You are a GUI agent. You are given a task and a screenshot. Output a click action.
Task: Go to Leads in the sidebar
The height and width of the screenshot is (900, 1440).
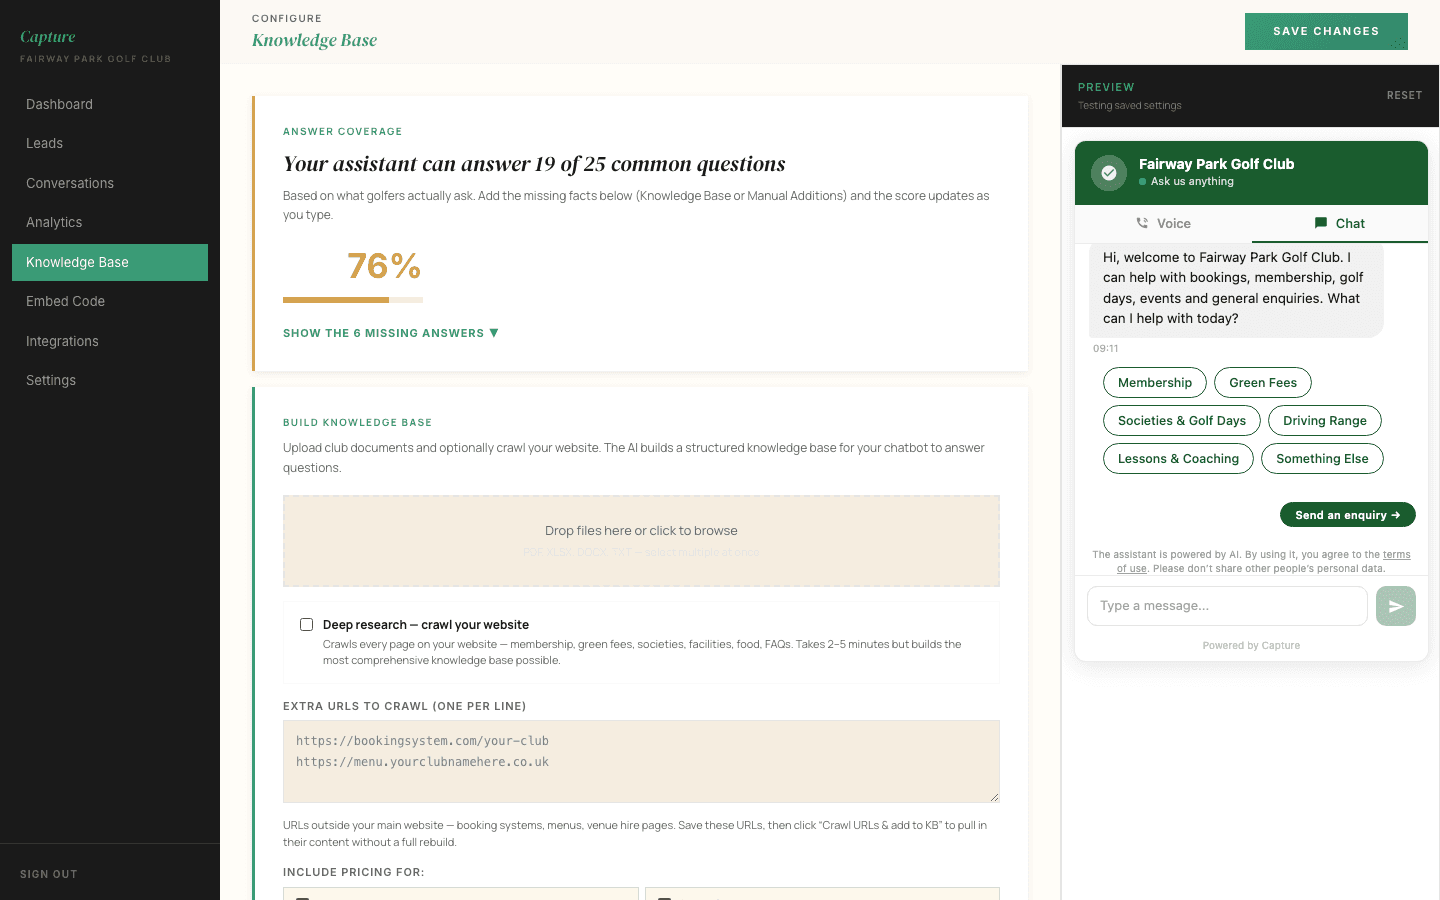coord(110,144)
